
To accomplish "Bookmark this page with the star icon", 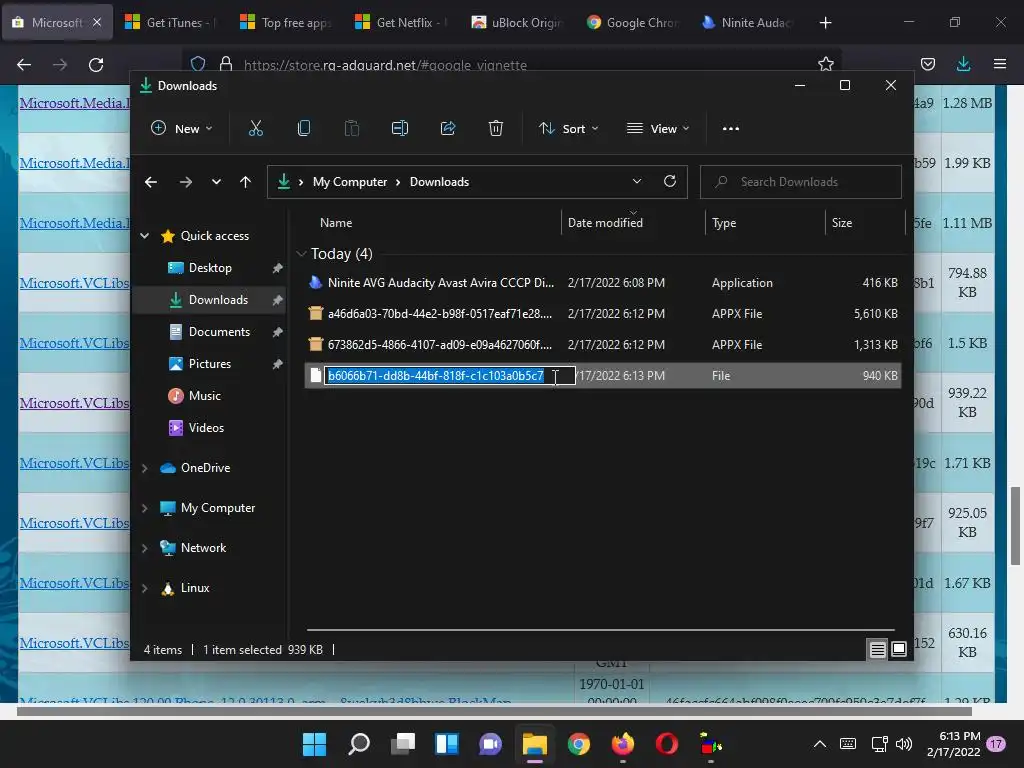I will [x=825, y=64].
